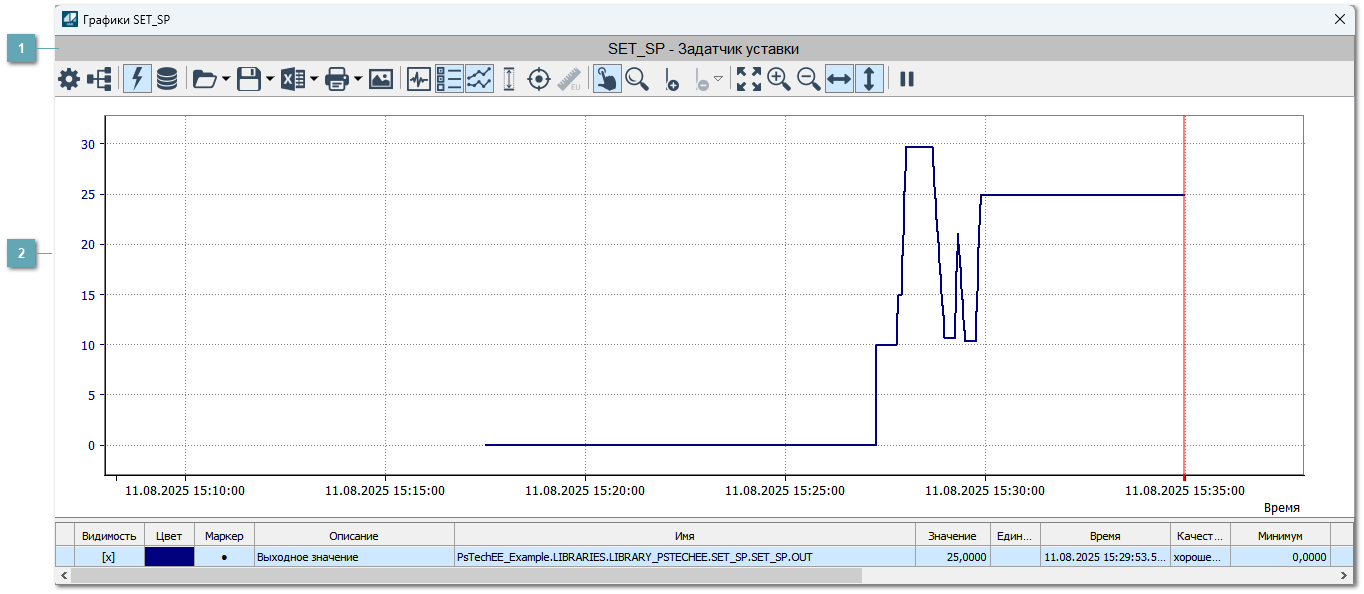Click the crosshair target icon
1364x594 pixels.
[x=539, y=80]
